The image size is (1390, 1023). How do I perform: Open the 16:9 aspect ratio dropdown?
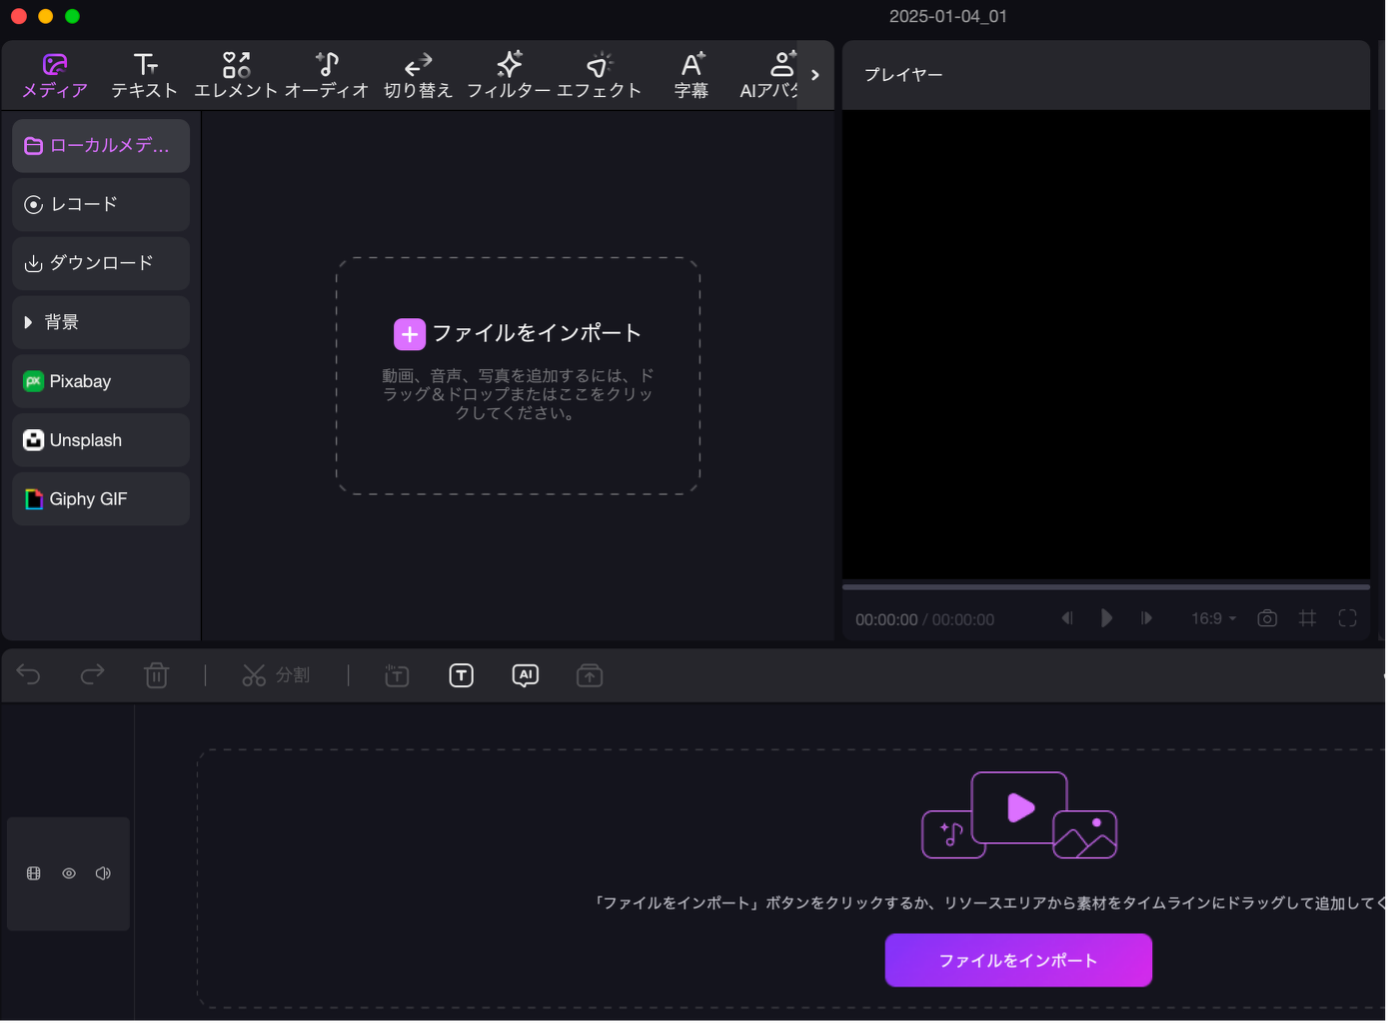tap(1213, 619)
